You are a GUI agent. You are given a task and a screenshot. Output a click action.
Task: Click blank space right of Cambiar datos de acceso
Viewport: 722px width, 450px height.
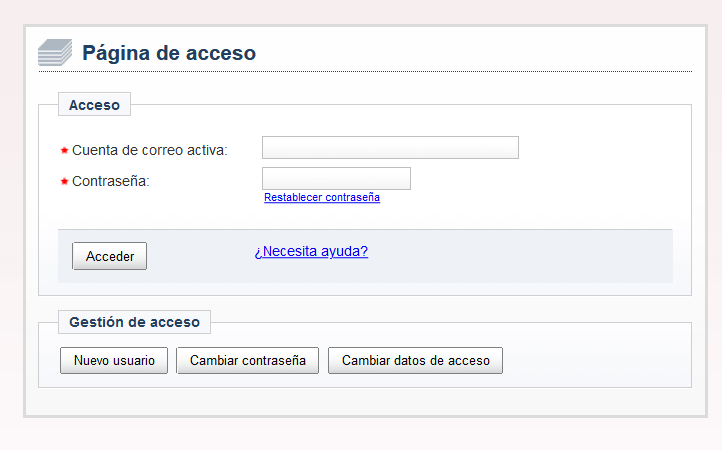point(596,360)
